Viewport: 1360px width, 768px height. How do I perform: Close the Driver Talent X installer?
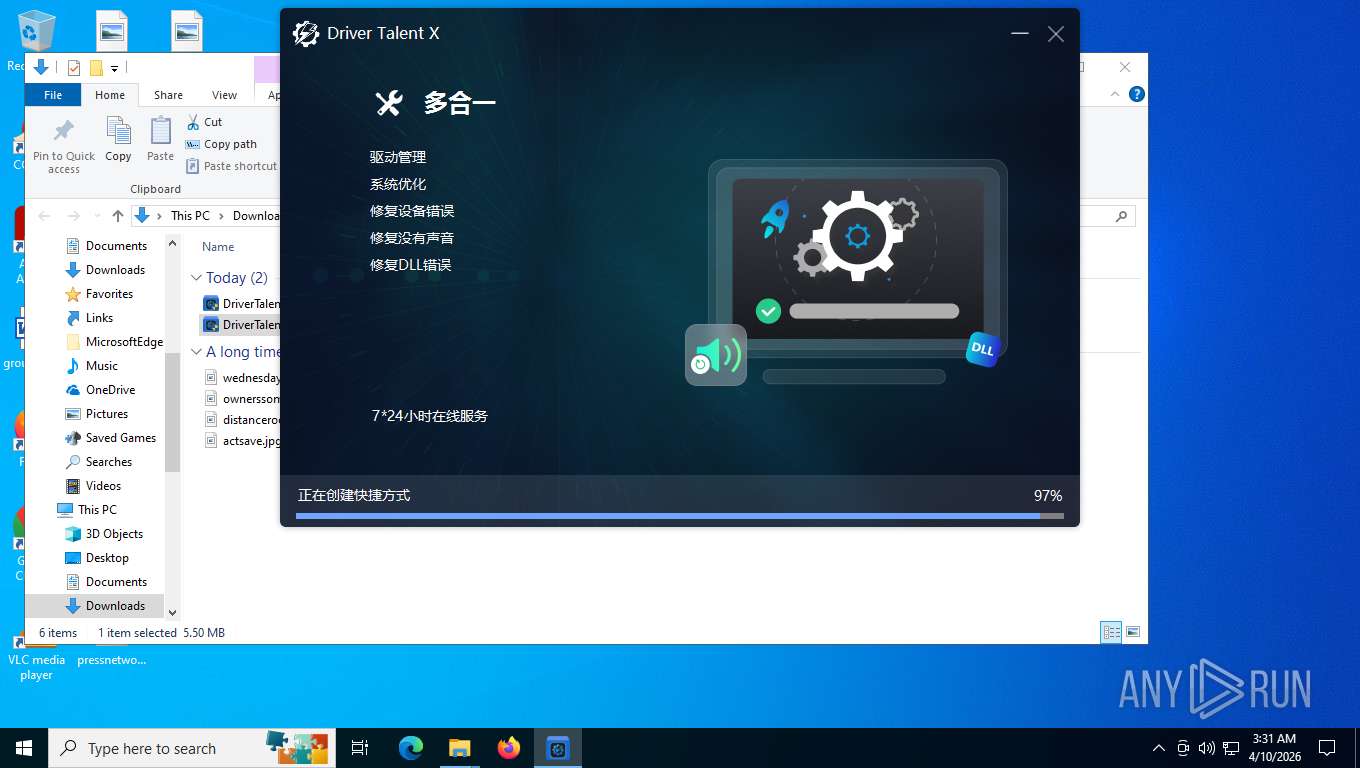tap(1055, 33)
